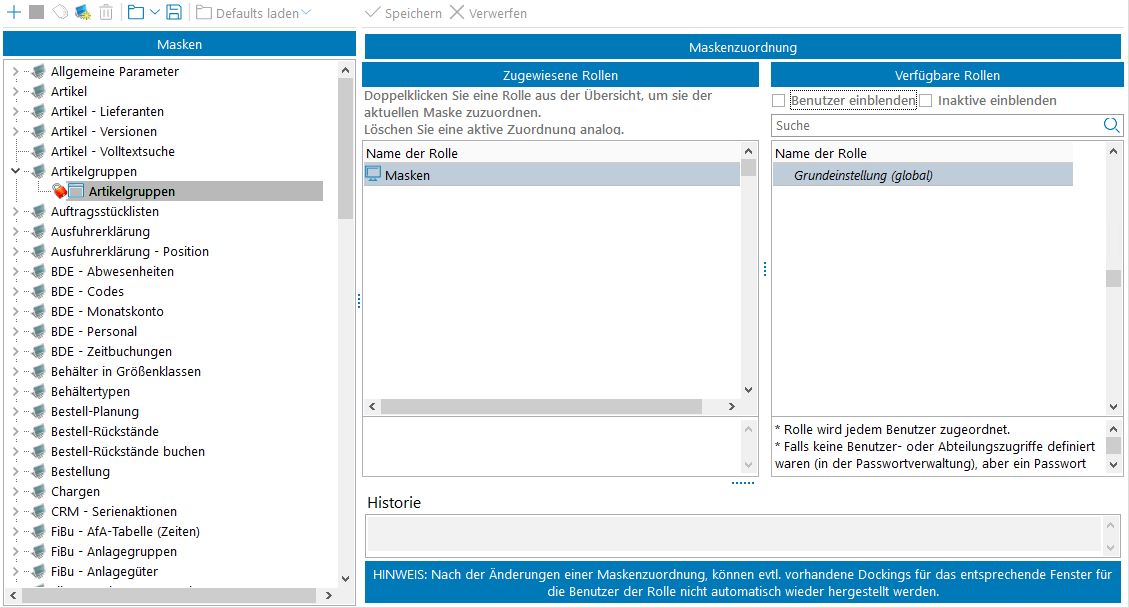
Task: Click the trash can delete icon
Action: [x=106, y=13]
